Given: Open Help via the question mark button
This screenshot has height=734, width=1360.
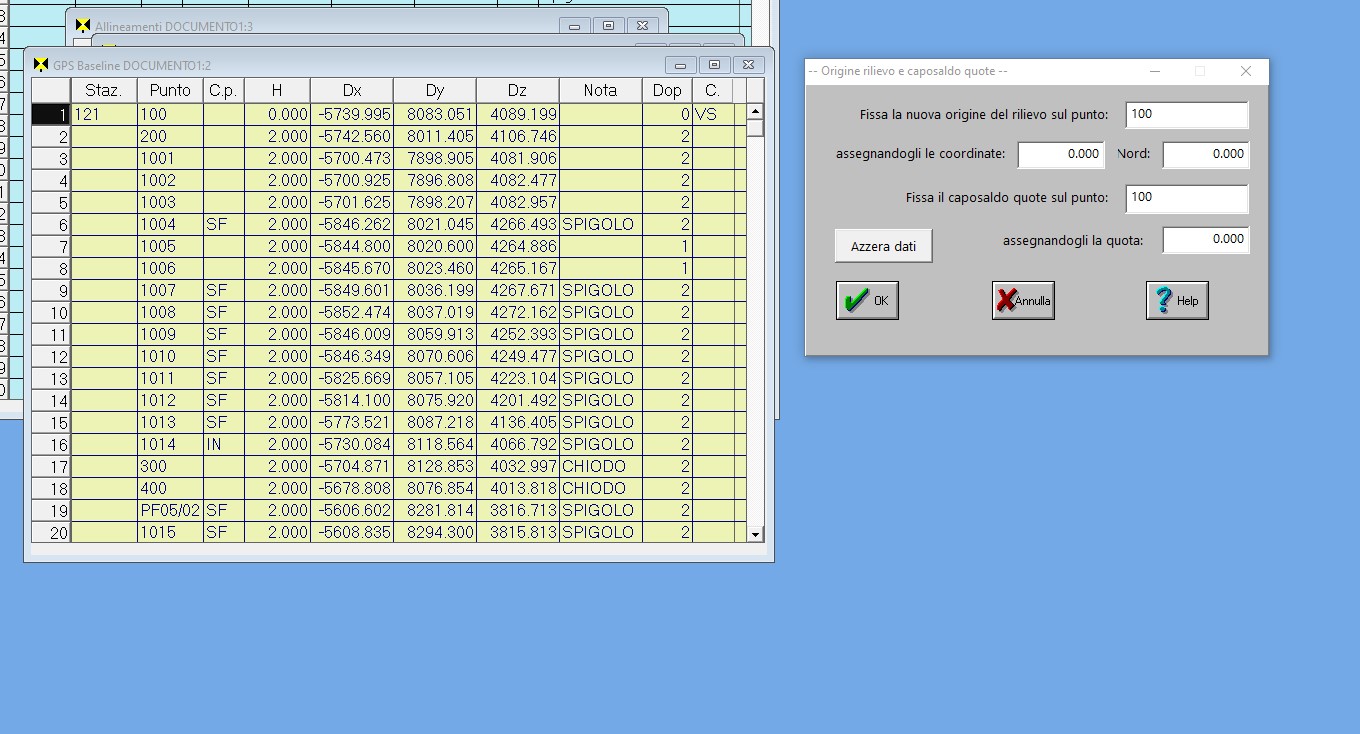Looking at the screenshot, I should 1177,301.
